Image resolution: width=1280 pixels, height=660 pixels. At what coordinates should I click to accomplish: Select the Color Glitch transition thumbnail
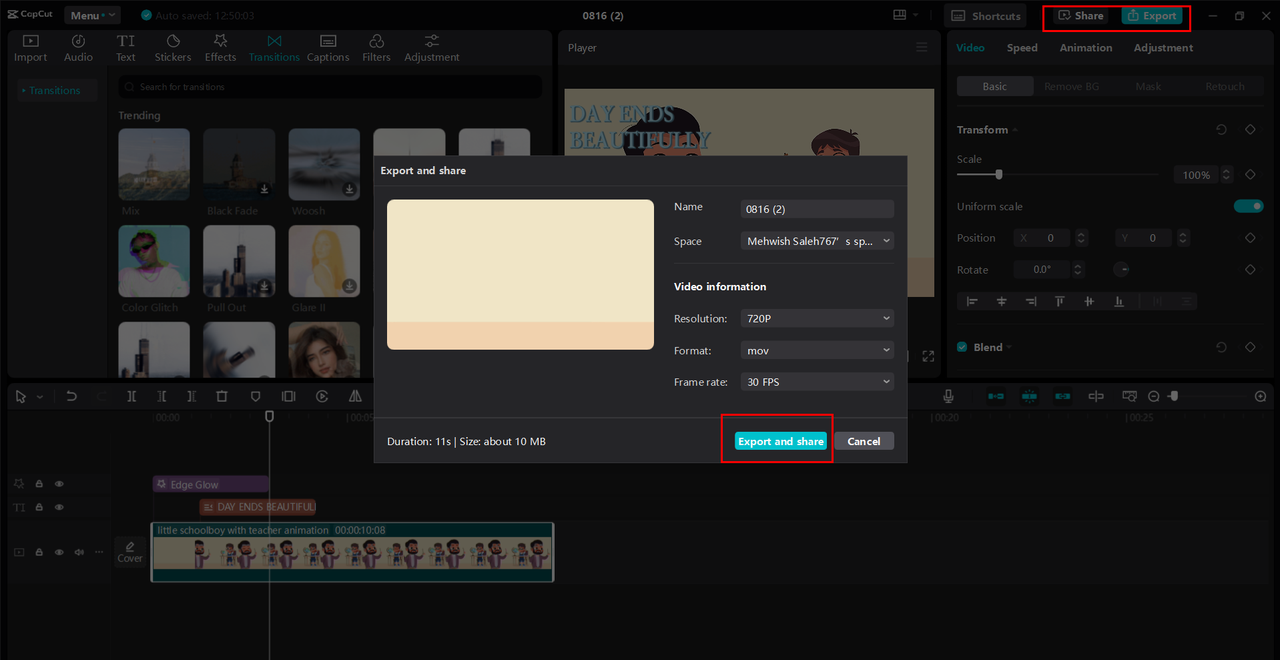154,261
